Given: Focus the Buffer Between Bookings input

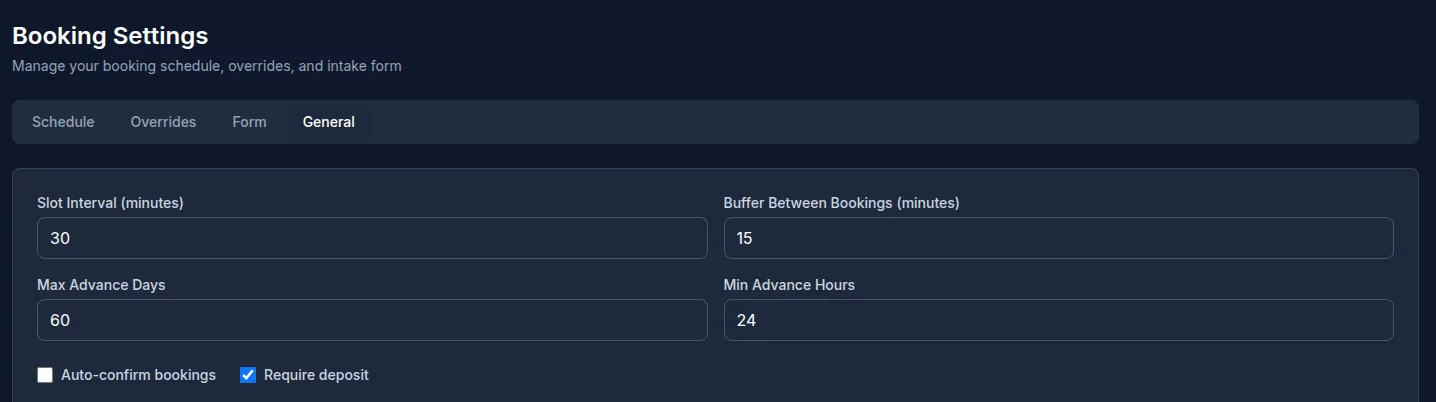Looking at the screenshot, I should [x=1058, y=238].
